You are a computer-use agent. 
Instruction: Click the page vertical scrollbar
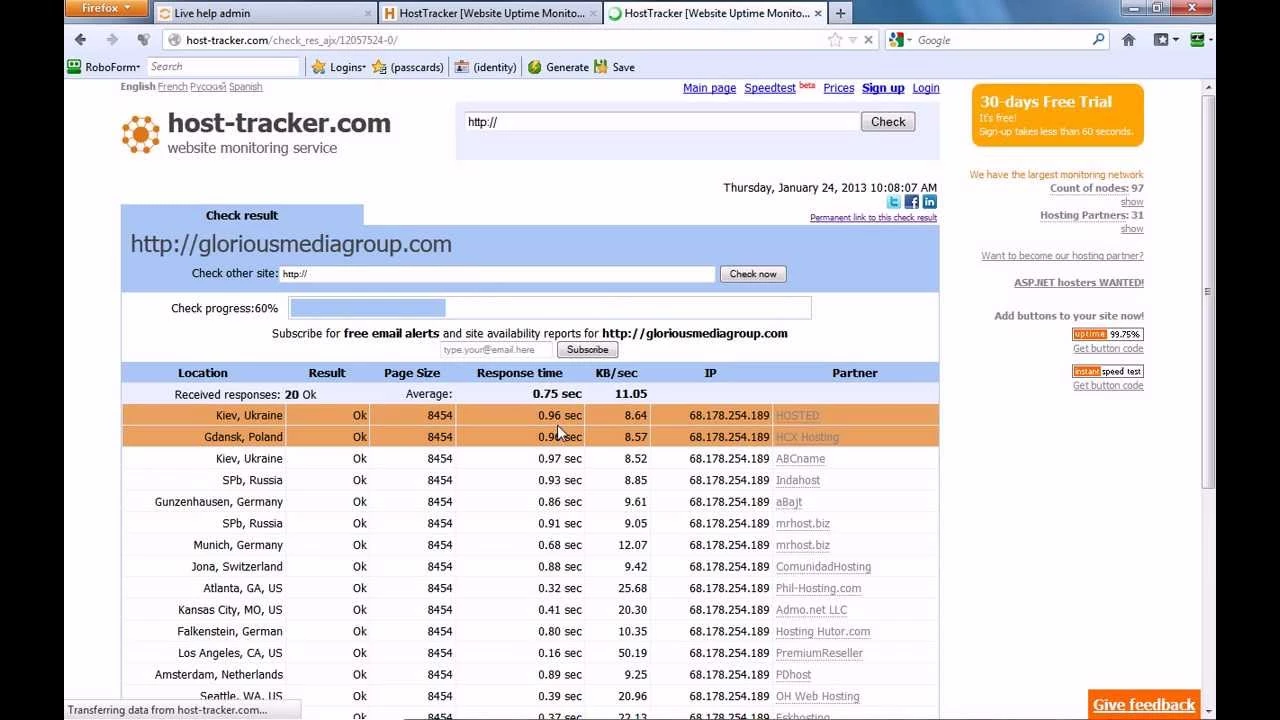[1208, 290]
